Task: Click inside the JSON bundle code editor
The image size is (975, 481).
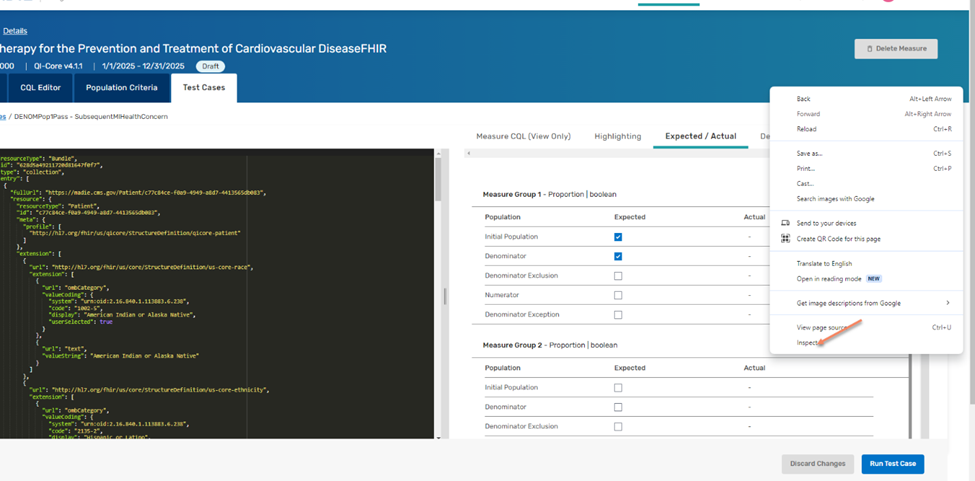Action: pos(220,300)
